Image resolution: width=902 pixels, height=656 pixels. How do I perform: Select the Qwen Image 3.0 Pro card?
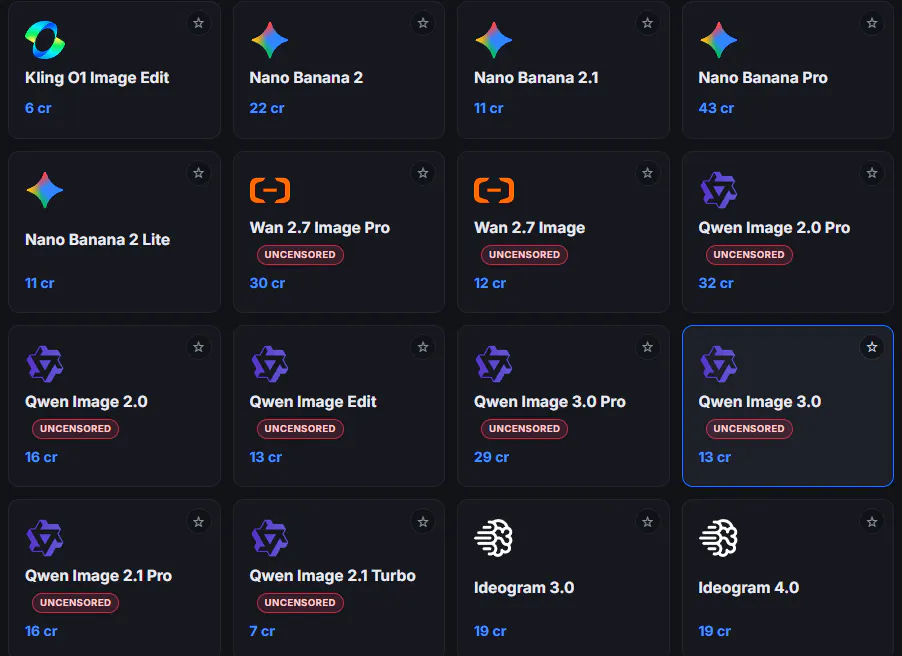(x=563, y=406)
